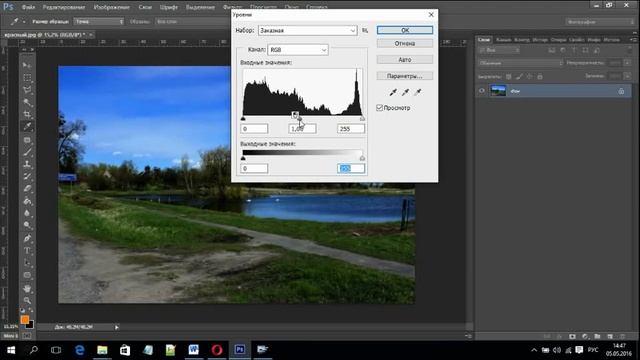Open the Редактирование menu

pyautogui.click(x=64, y=7)
